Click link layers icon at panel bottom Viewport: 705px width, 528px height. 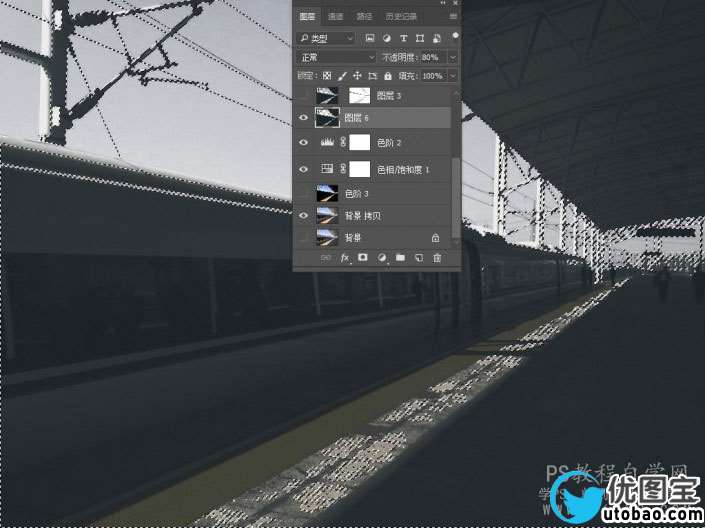click(x=326, y=258)
